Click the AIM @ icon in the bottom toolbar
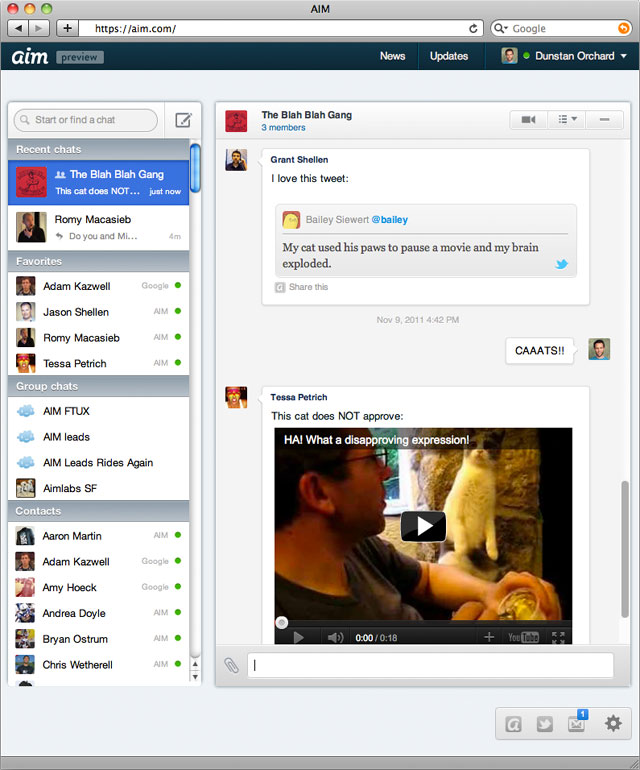The width and height of the screenshot is (640, 770). [513, 725]
